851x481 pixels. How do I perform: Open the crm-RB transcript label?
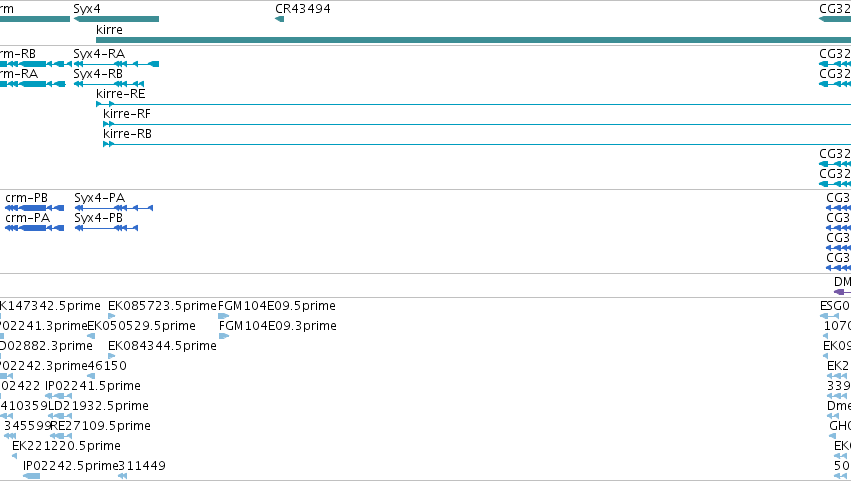[18, 54]
